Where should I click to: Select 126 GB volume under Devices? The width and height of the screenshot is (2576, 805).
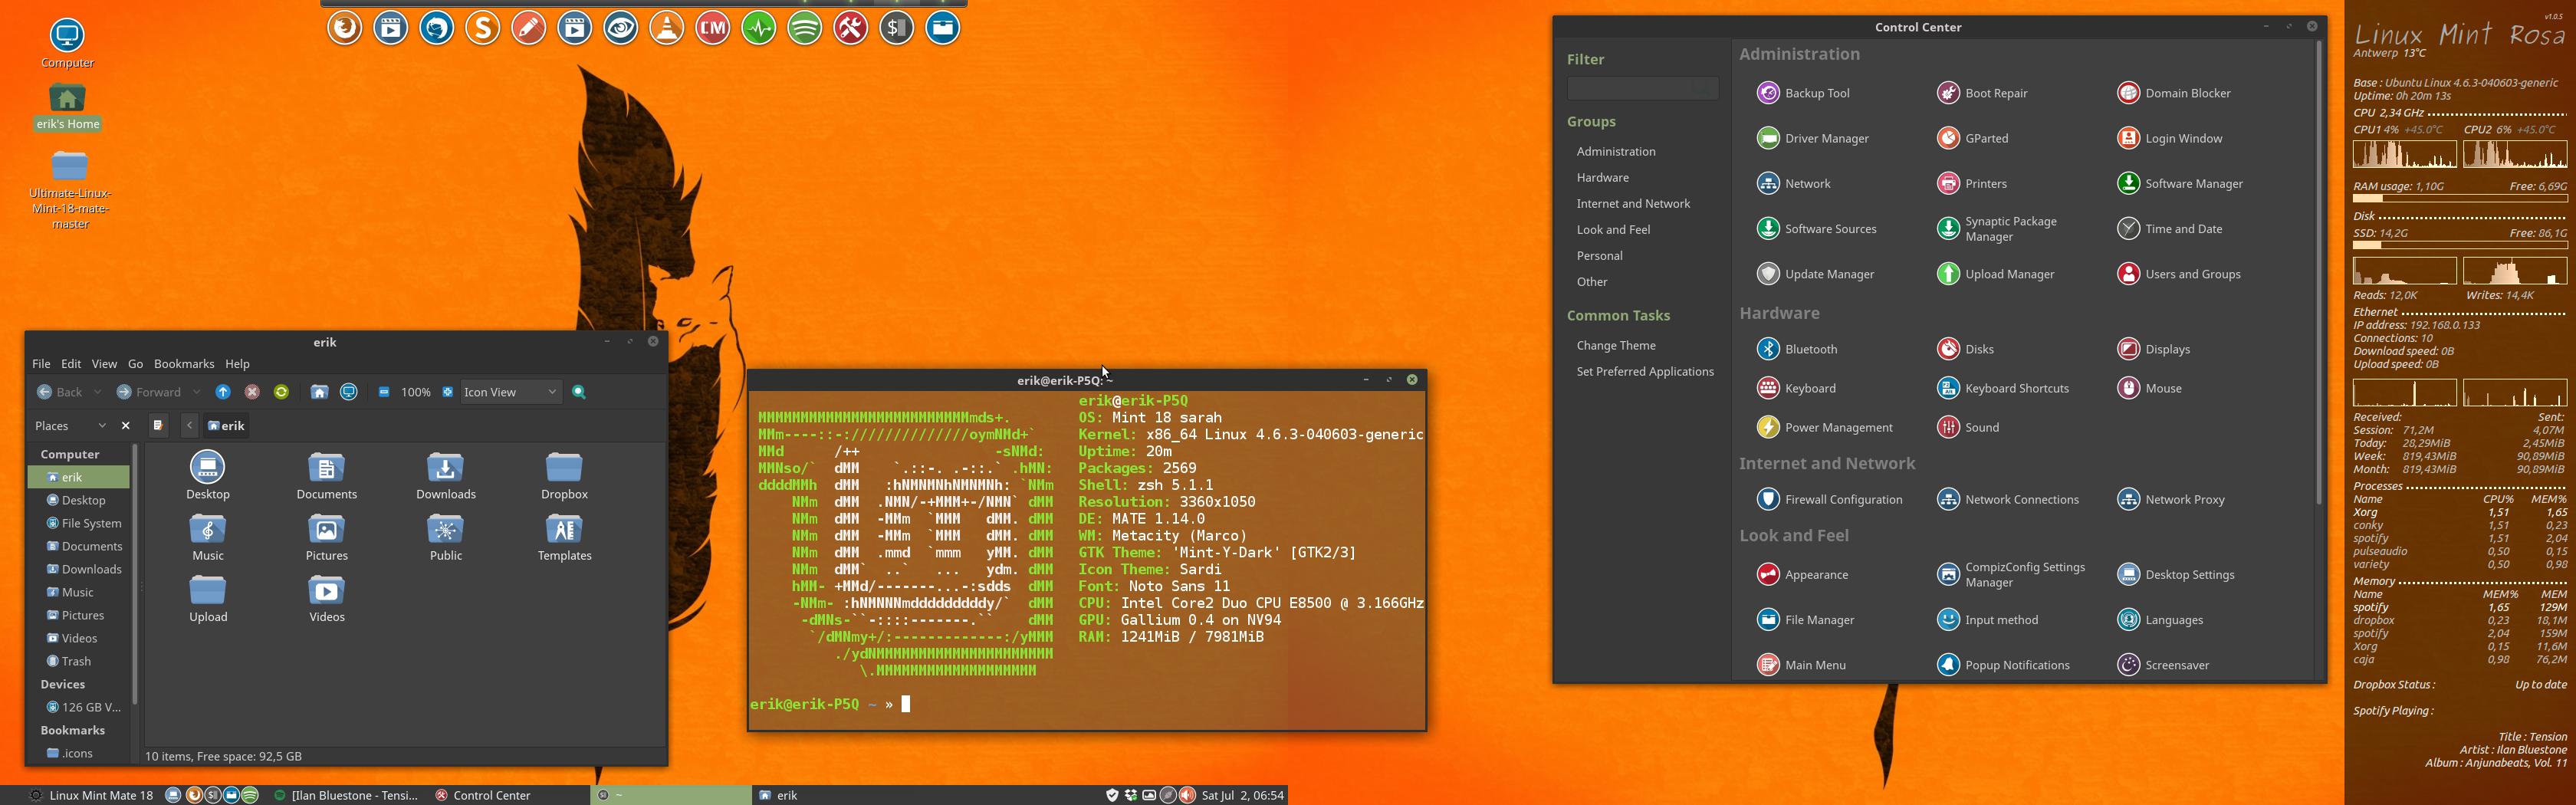pyautogui.click(x=84, y=707)
